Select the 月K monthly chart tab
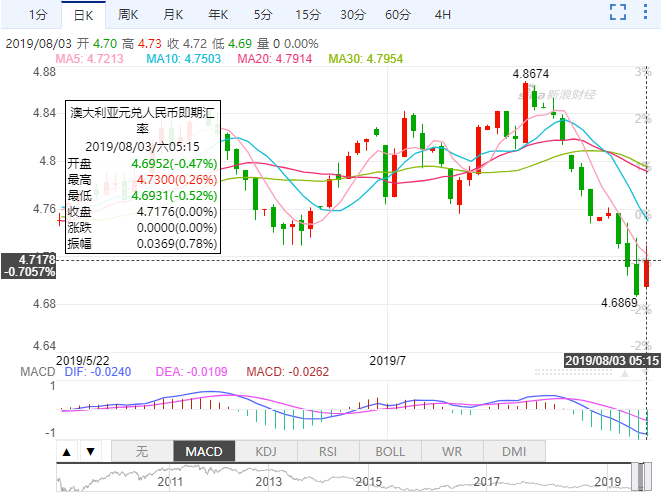Screen dimensions: 663x503 tap(173, 14)
